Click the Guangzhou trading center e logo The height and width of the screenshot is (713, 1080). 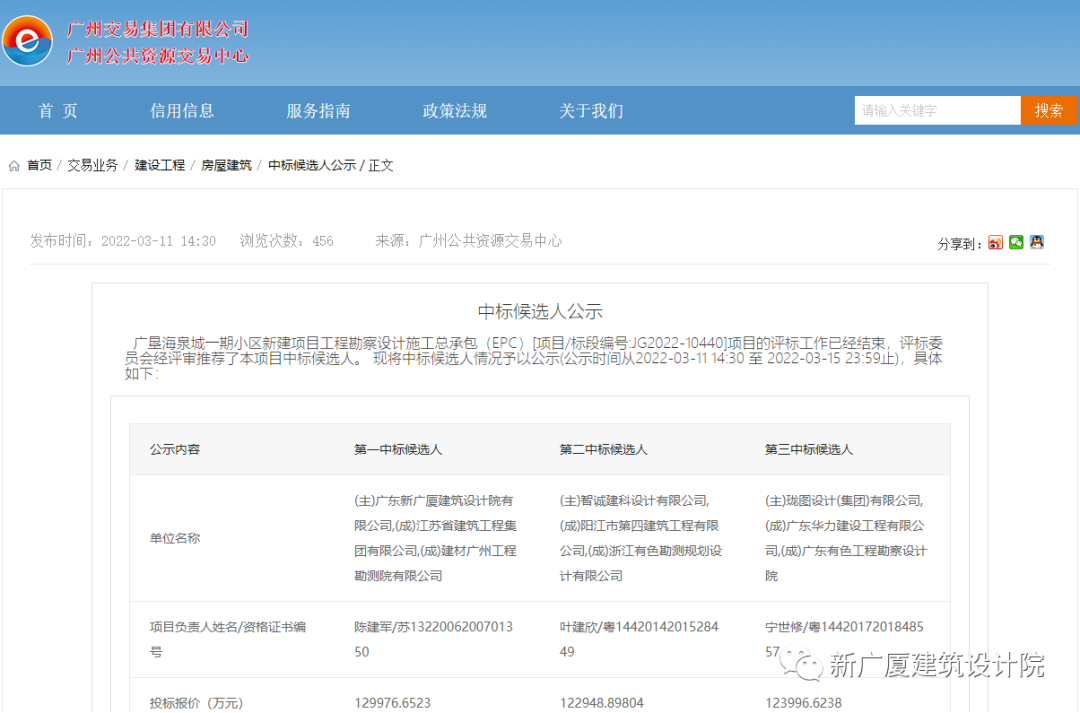pyautogui.click(x=27, y=41)
